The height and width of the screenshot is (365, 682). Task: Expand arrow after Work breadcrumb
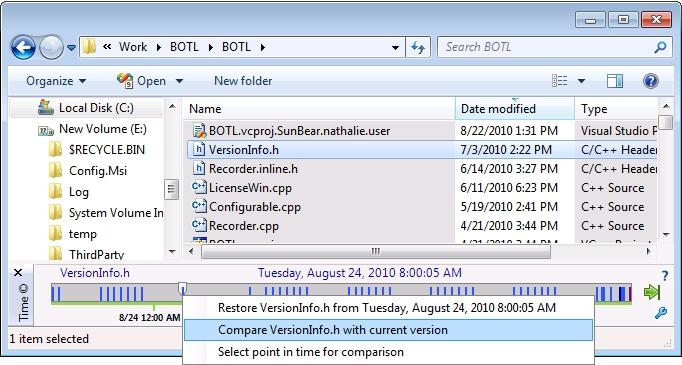[x=159, y=47]
